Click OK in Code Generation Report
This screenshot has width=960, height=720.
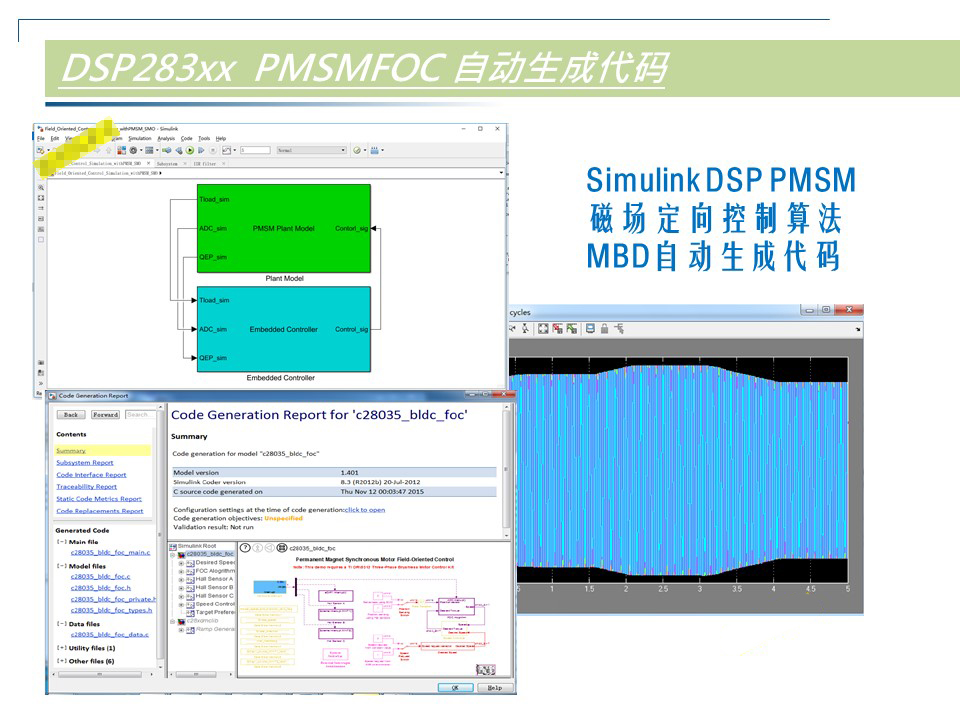coord(455,688)
